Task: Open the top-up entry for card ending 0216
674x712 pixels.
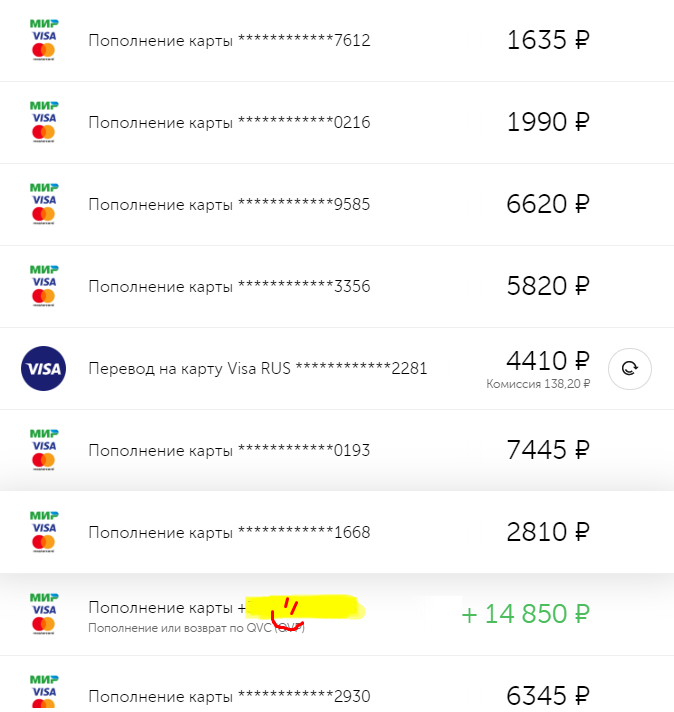Action: pyautogui.click(x=229, y=123)
